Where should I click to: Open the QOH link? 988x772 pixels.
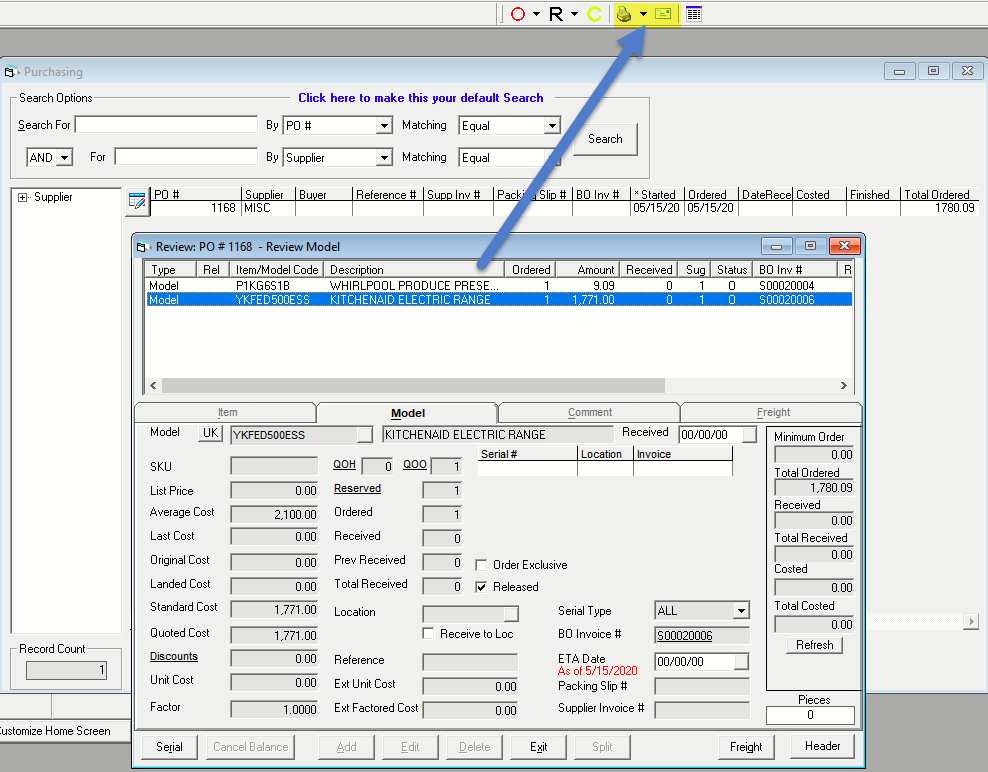(344, 464)
